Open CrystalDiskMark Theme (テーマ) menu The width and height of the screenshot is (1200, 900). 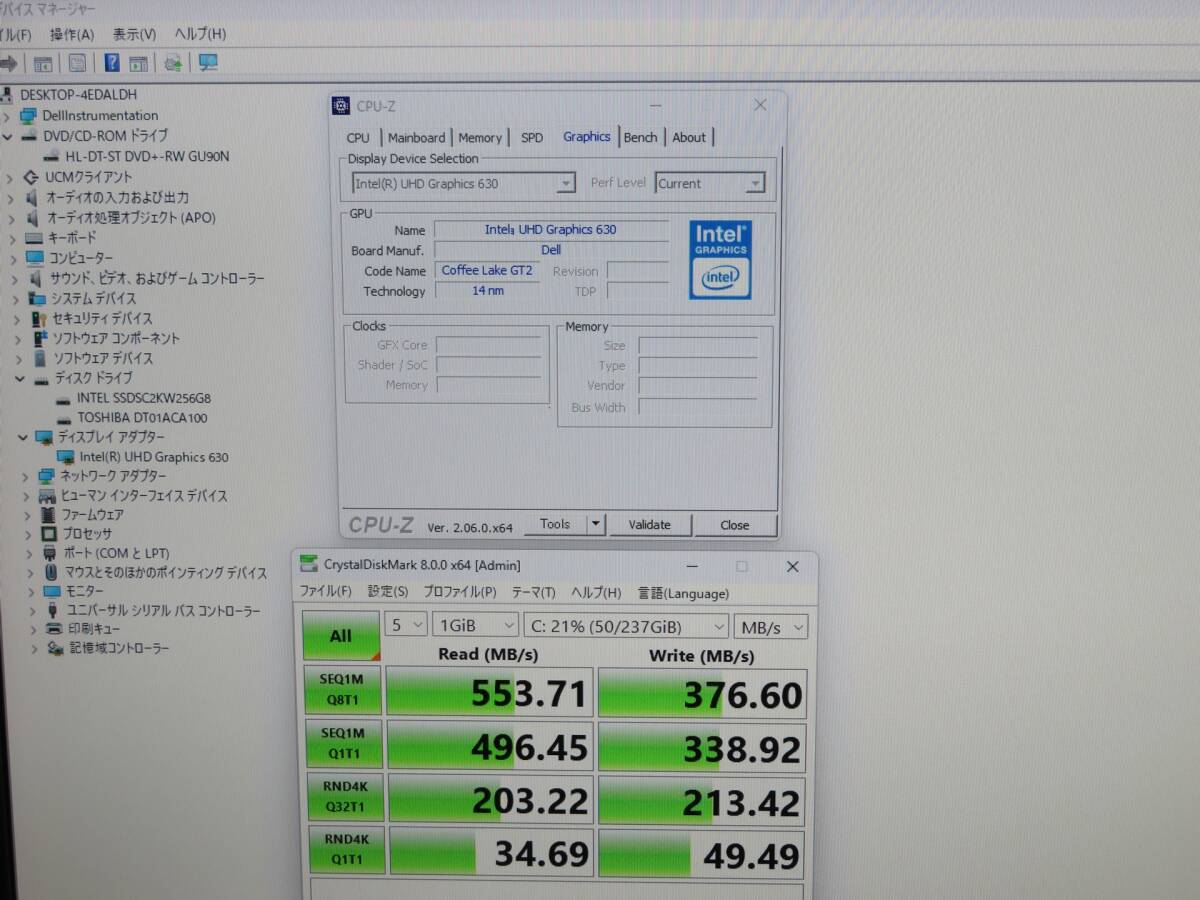click(x=533, y=593)
